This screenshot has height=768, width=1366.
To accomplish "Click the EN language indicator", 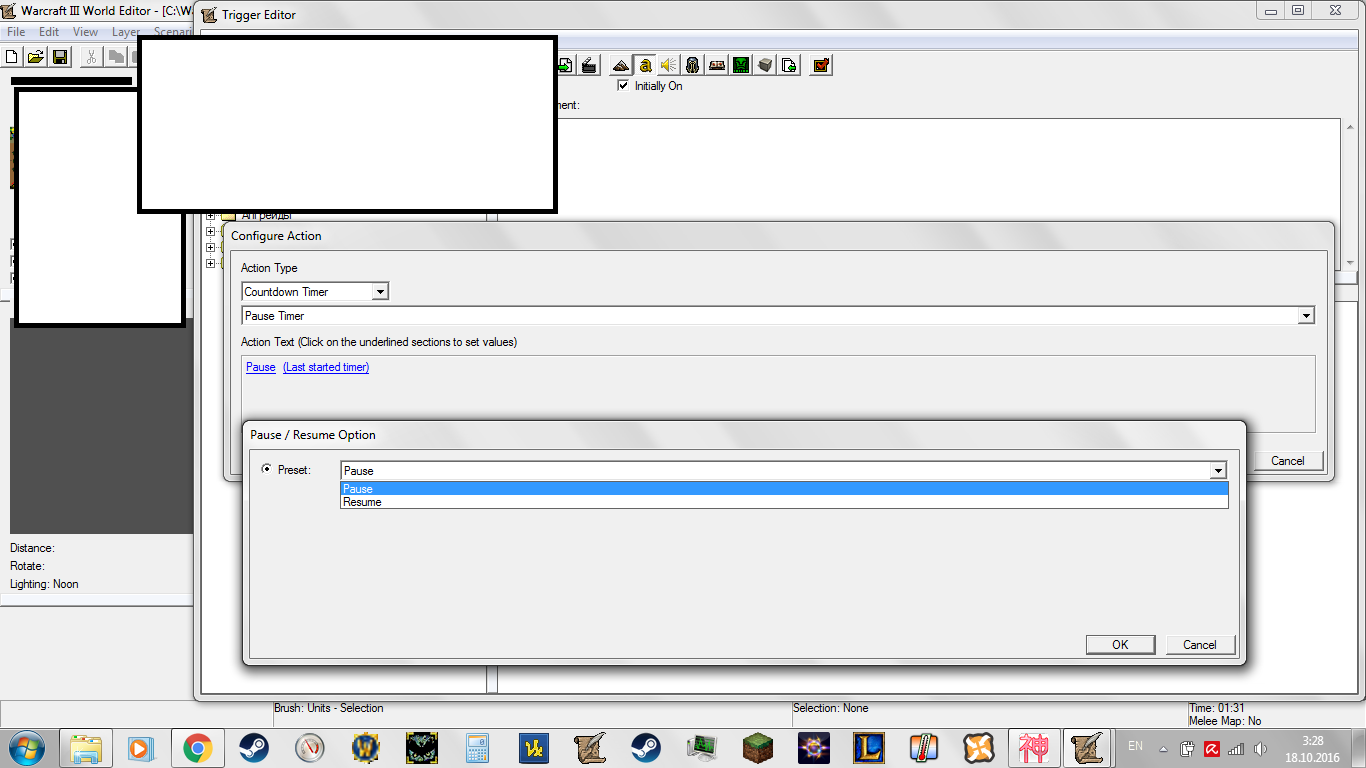I will tap(1135, 746).
